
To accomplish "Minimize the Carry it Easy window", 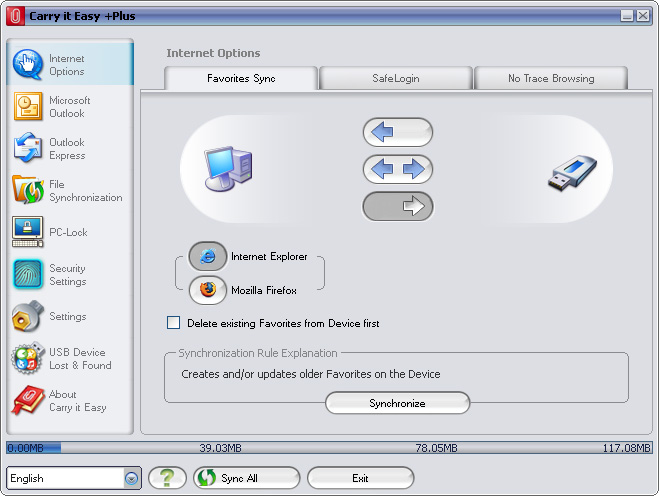I will [627, 16].
